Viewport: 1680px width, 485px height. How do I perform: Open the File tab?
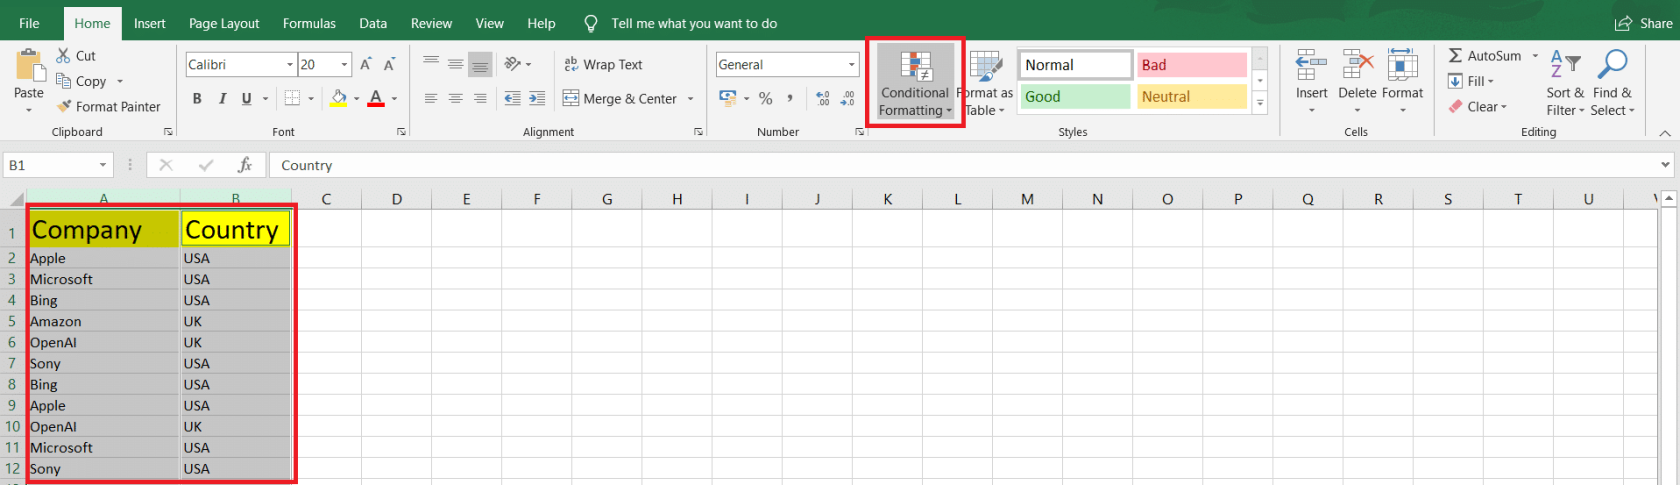(29, 23)
